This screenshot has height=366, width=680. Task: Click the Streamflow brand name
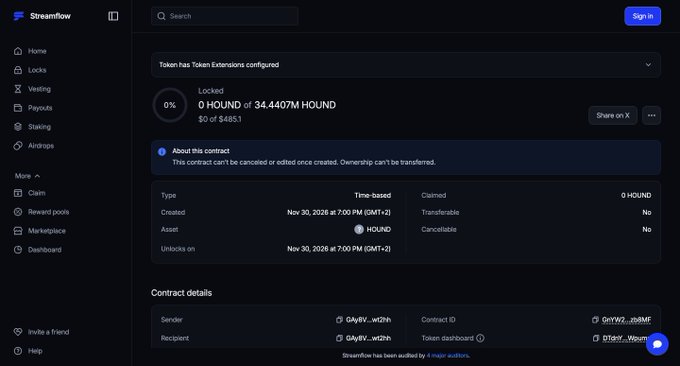click(x=50, y=16)
